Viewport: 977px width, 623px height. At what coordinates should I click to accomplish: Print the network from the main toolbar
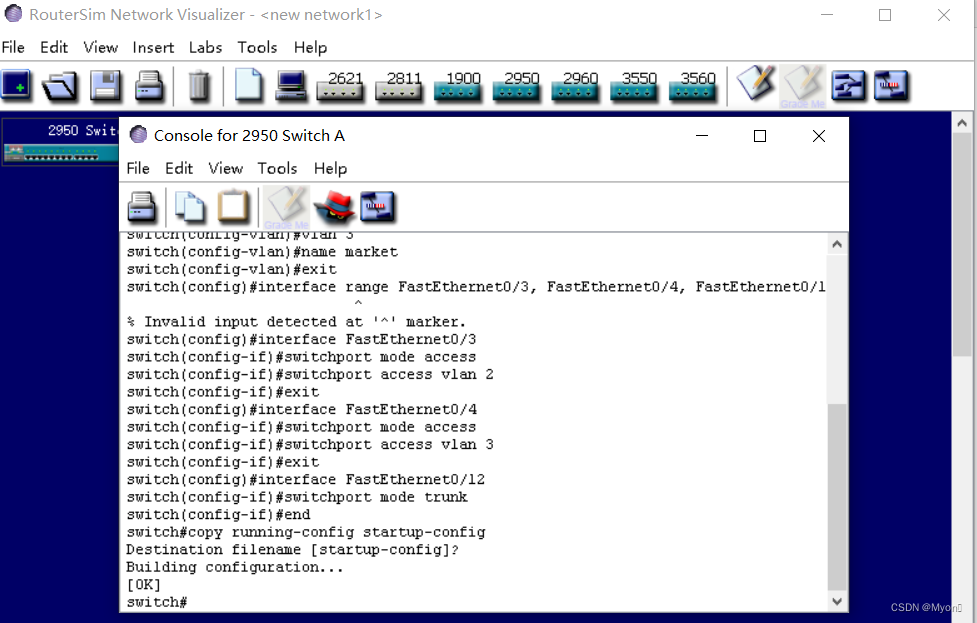(x=149, y=85)
